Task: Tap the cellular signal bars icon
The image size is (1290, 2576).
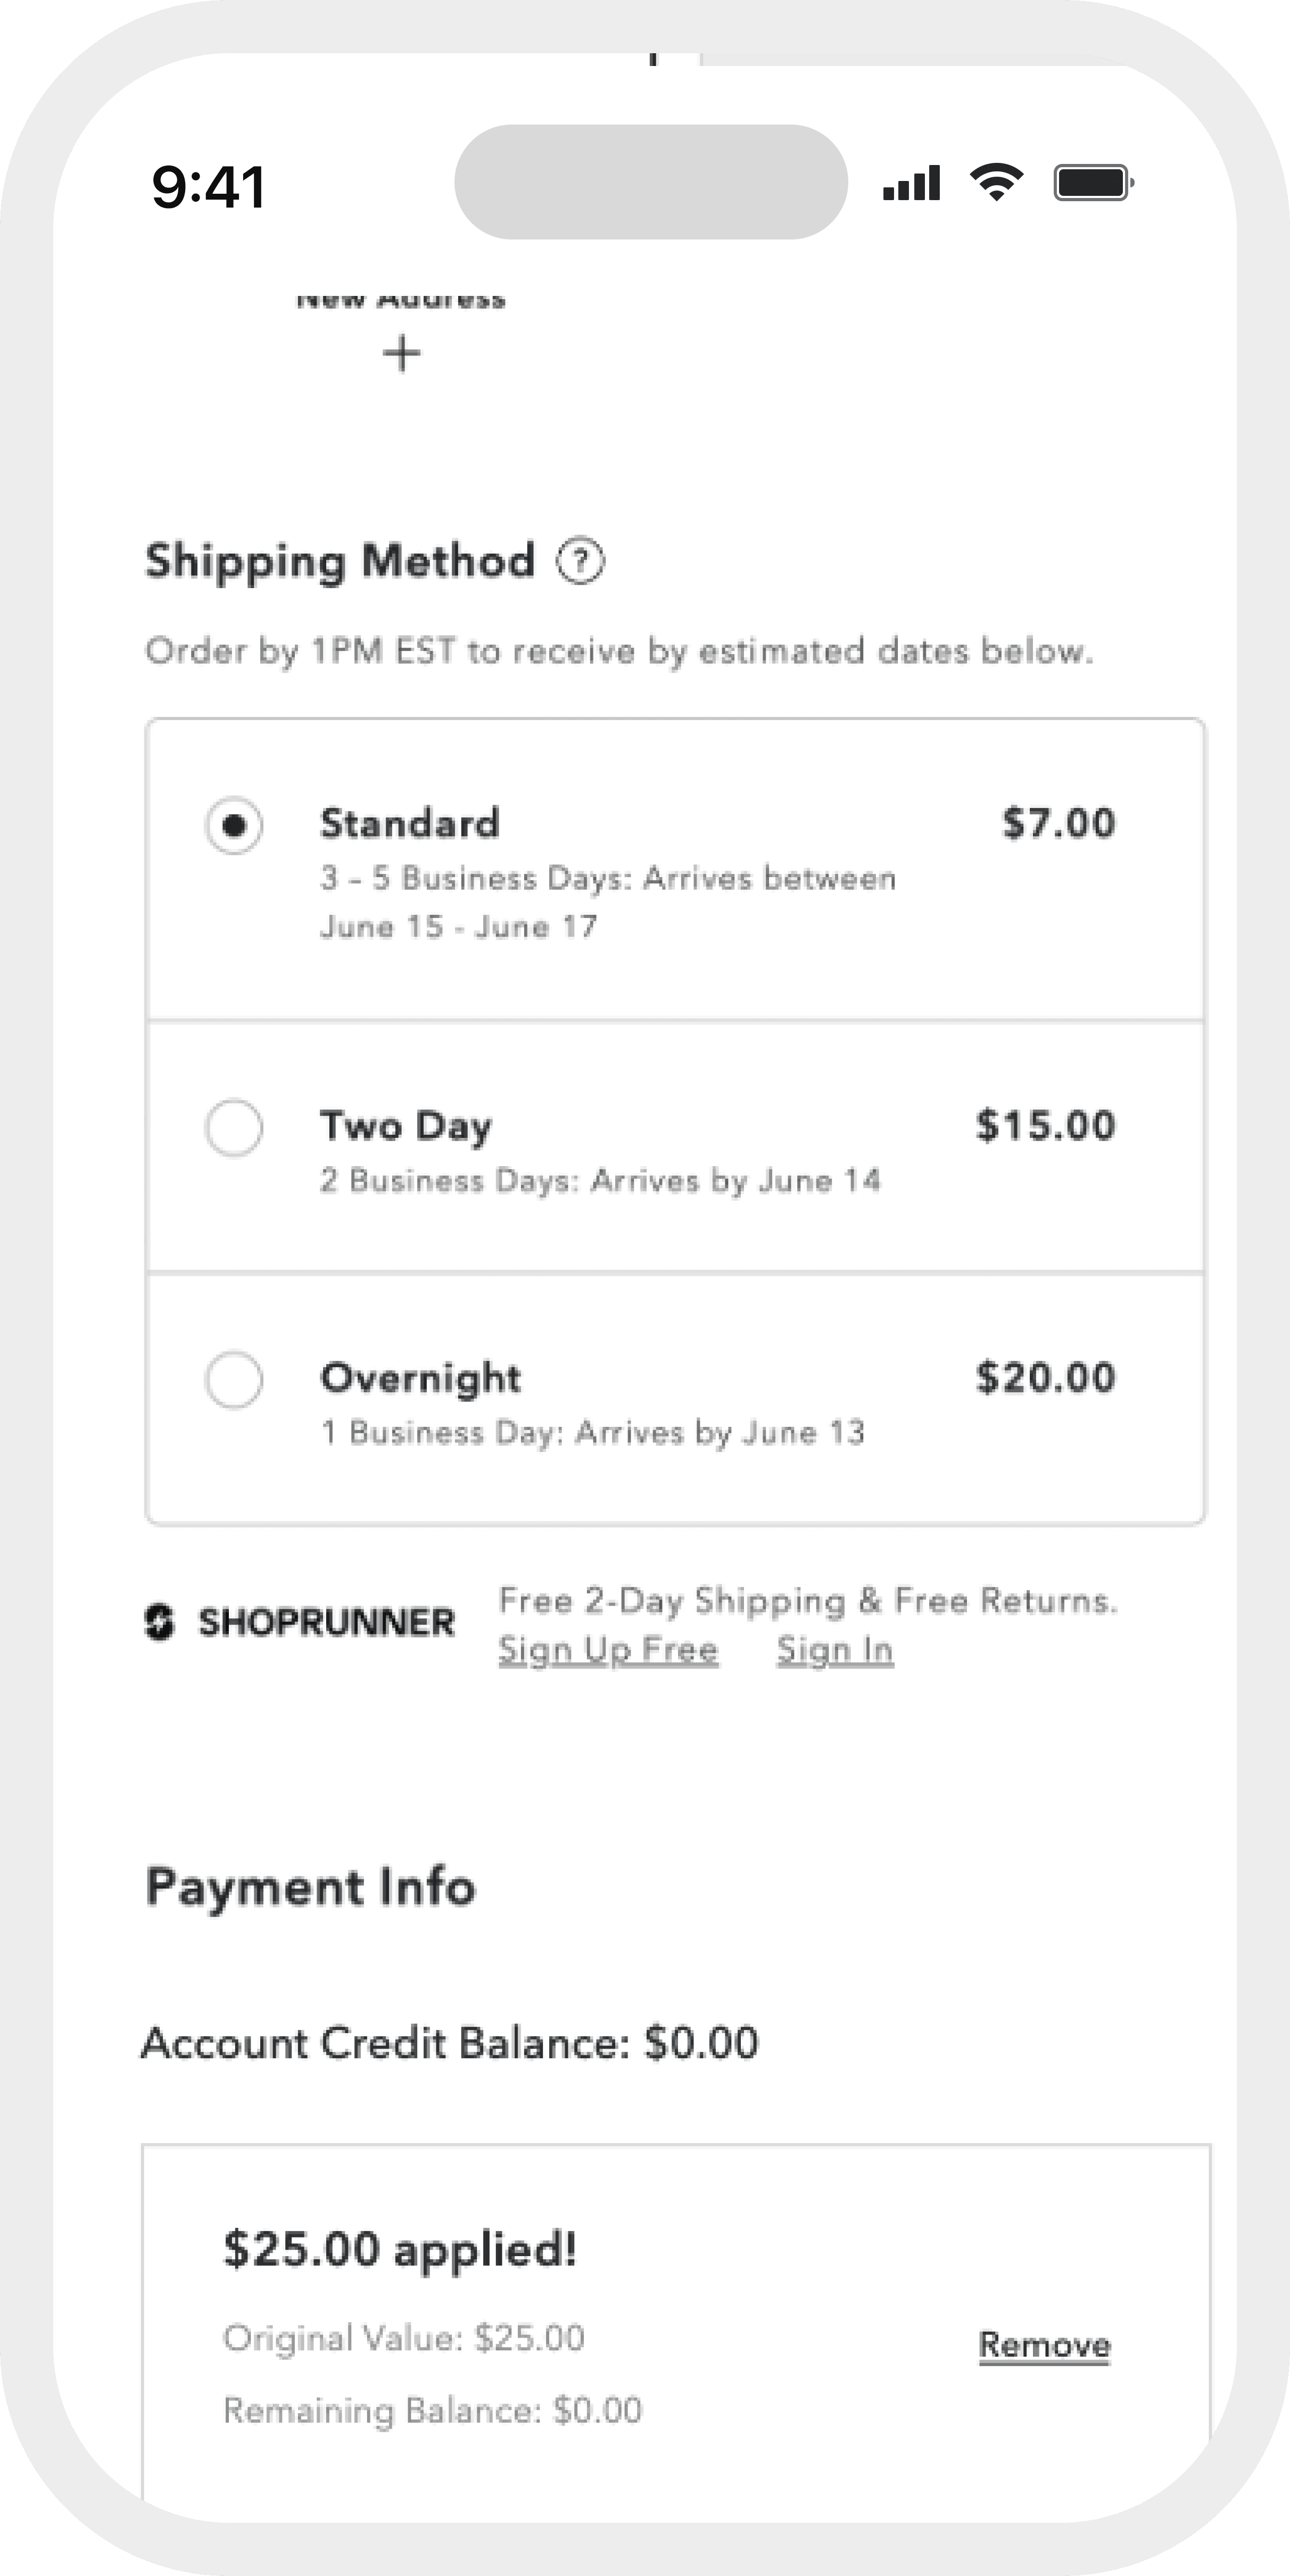Action: coord(911,184)
